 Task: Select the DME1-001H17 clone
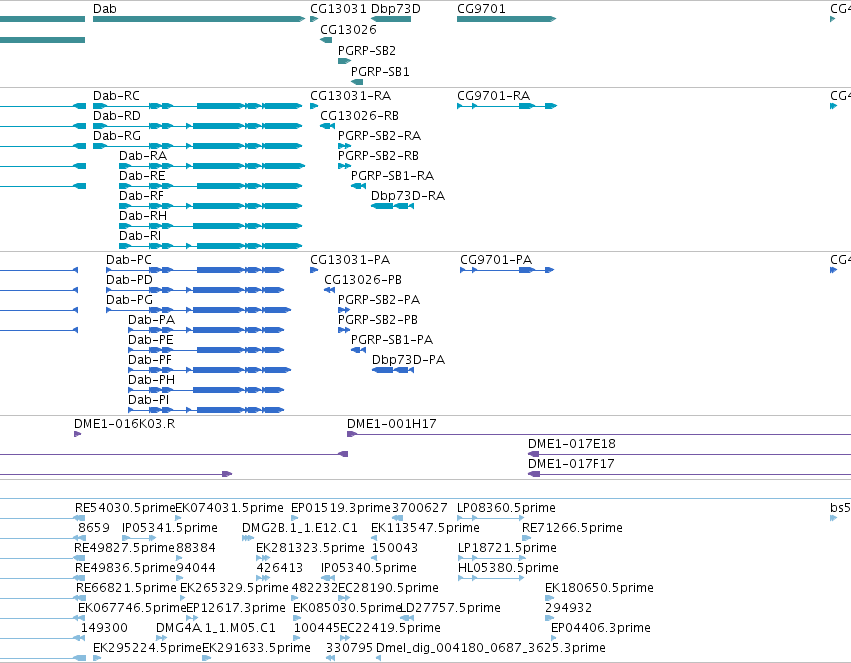tap(599, 434)
